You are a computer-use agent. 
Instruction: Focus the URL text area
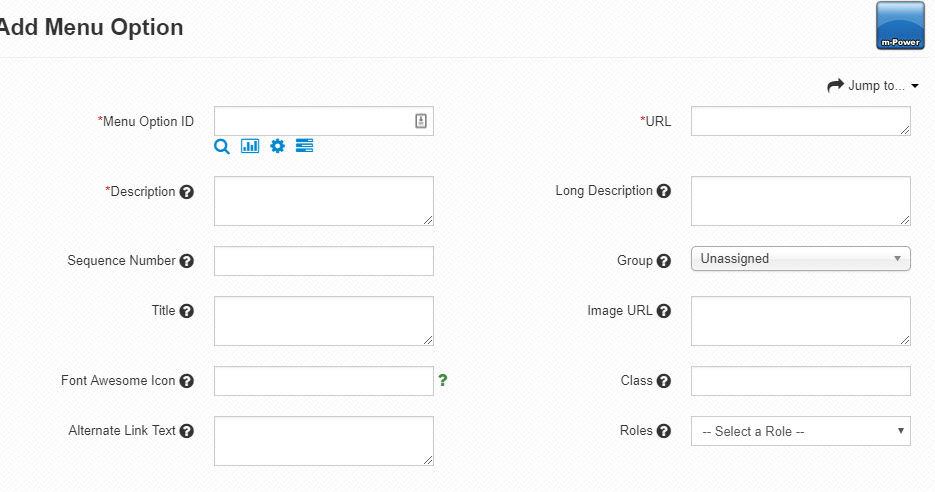click(x=800, y=121)
